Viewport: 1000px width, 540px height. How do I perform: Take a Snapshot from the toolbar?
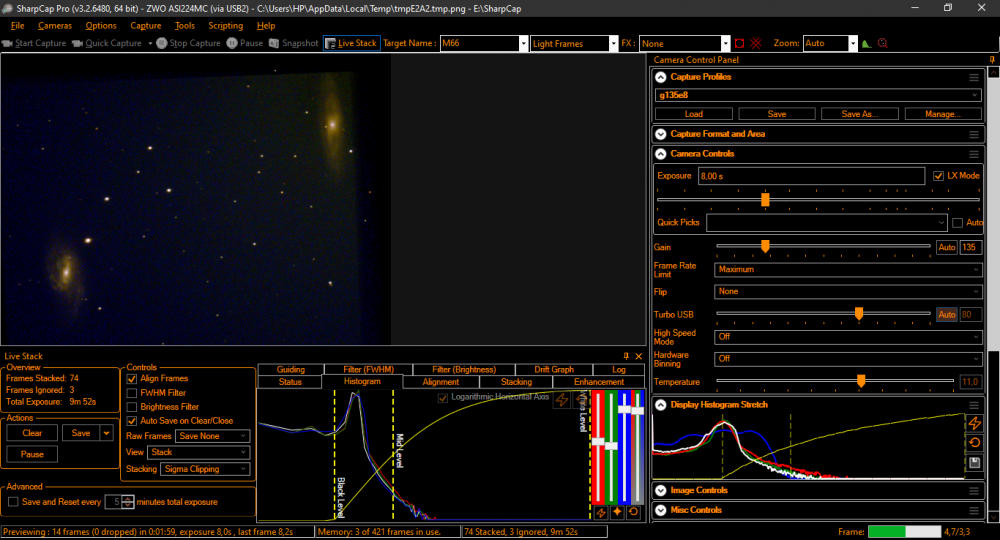(293, 43)
